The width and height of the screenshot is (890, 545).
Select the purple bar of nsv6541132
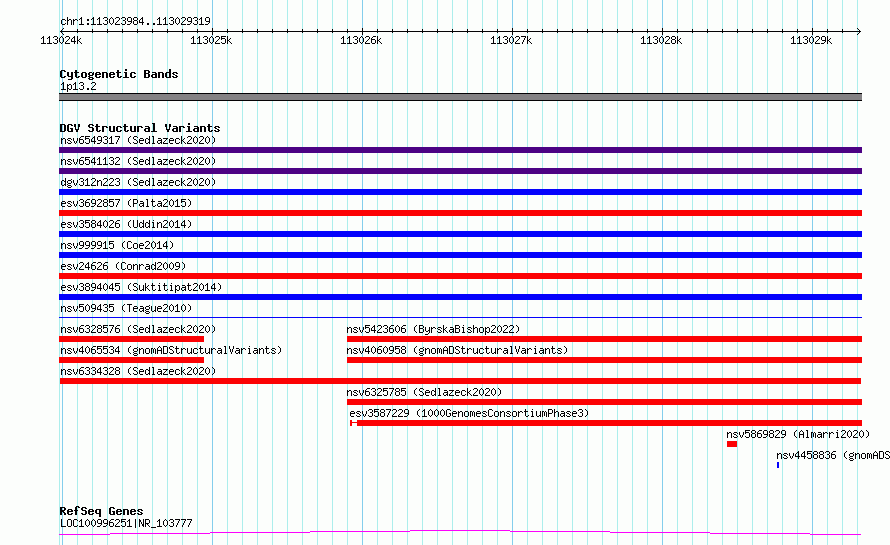pyautogui.click(x=460, y=171)
